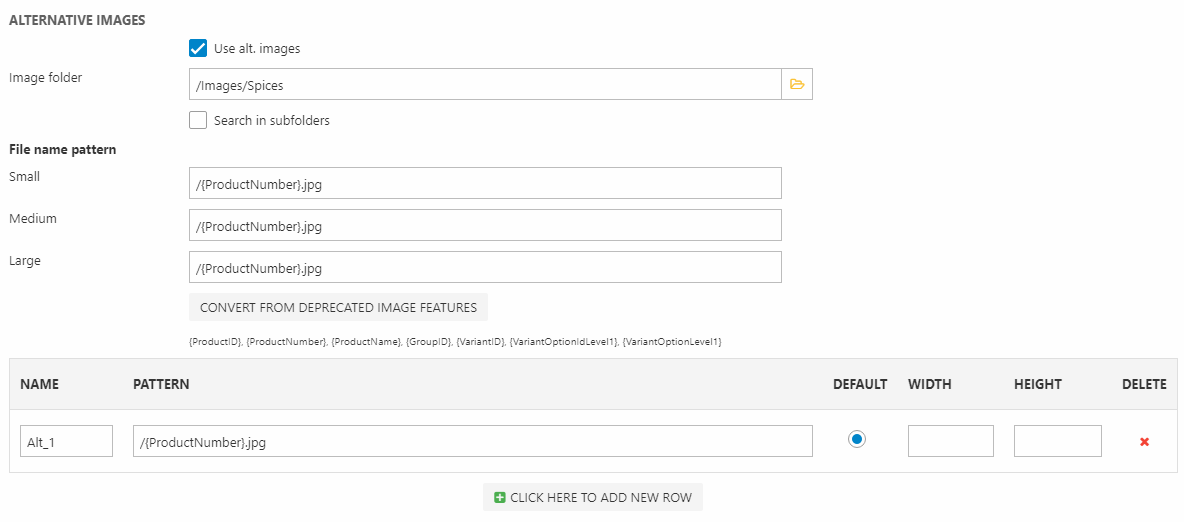The height and width of the screenshot is (522, 1184).
Task: Click the DEFAULT column header
Action: 859,384
